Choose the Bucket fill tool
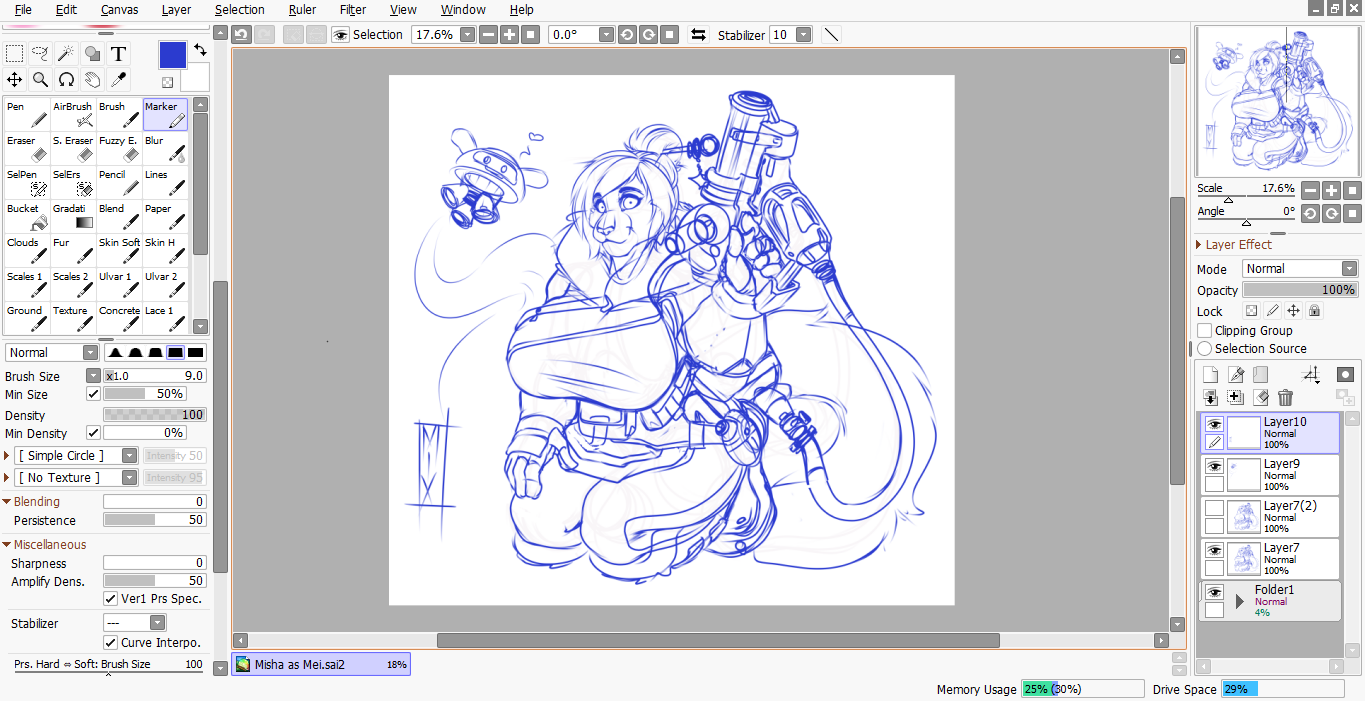The image size is (1365, 701). click(27, 216)
